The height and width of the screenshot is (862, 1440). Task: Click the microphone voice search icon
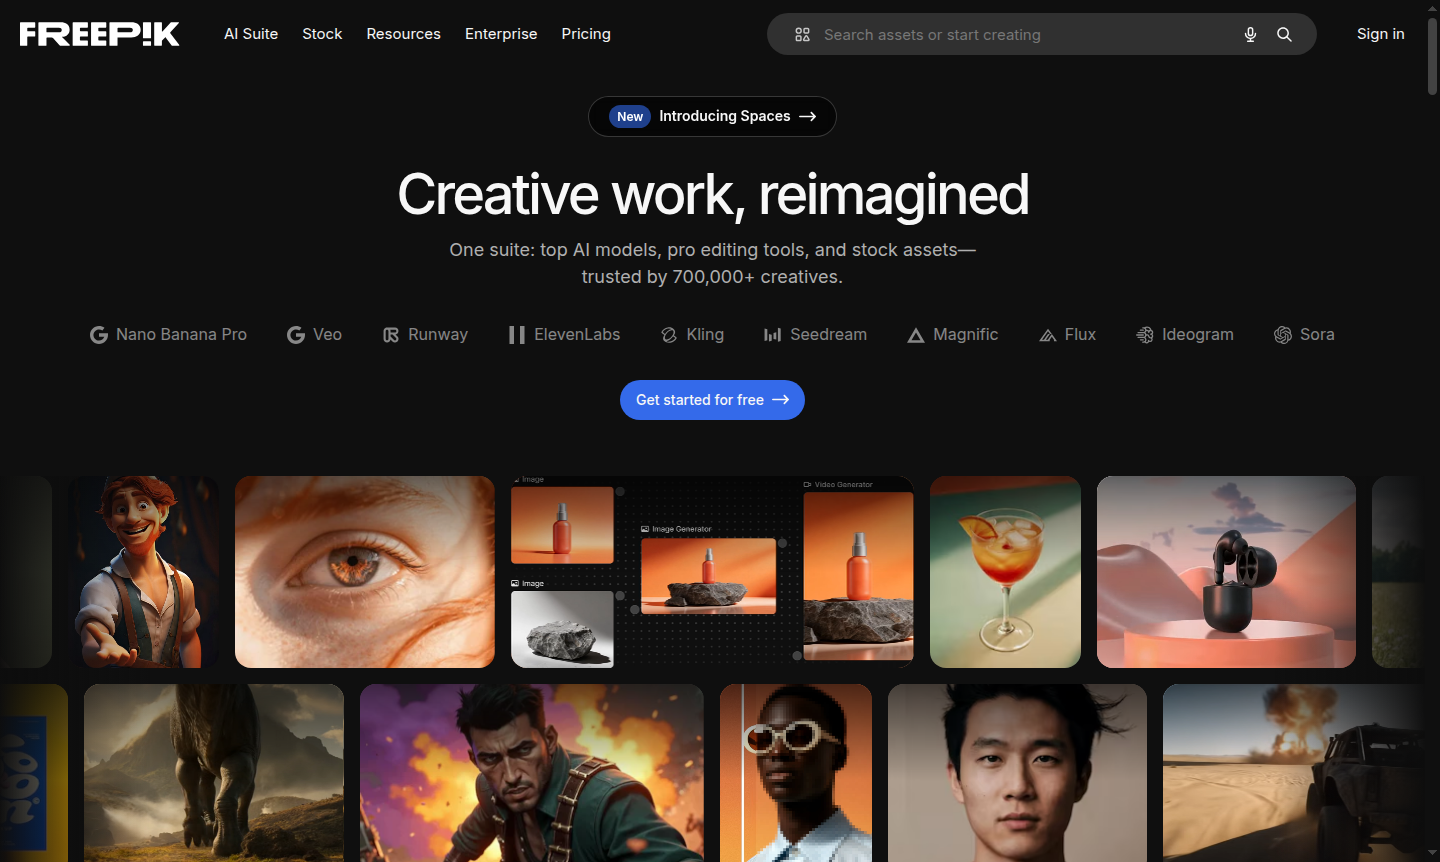click(1250, 35)
